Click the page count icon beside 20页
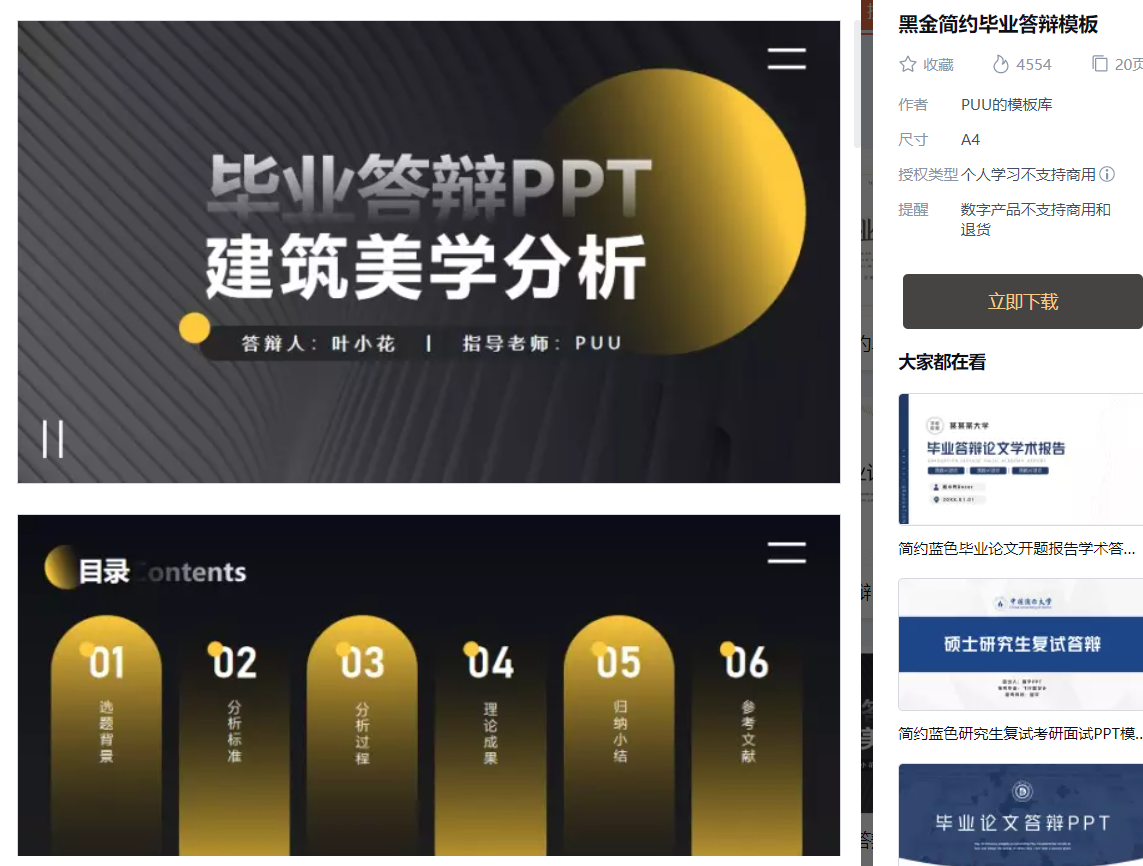This screenshot has width=1143, height=866. coord(1099,64)
